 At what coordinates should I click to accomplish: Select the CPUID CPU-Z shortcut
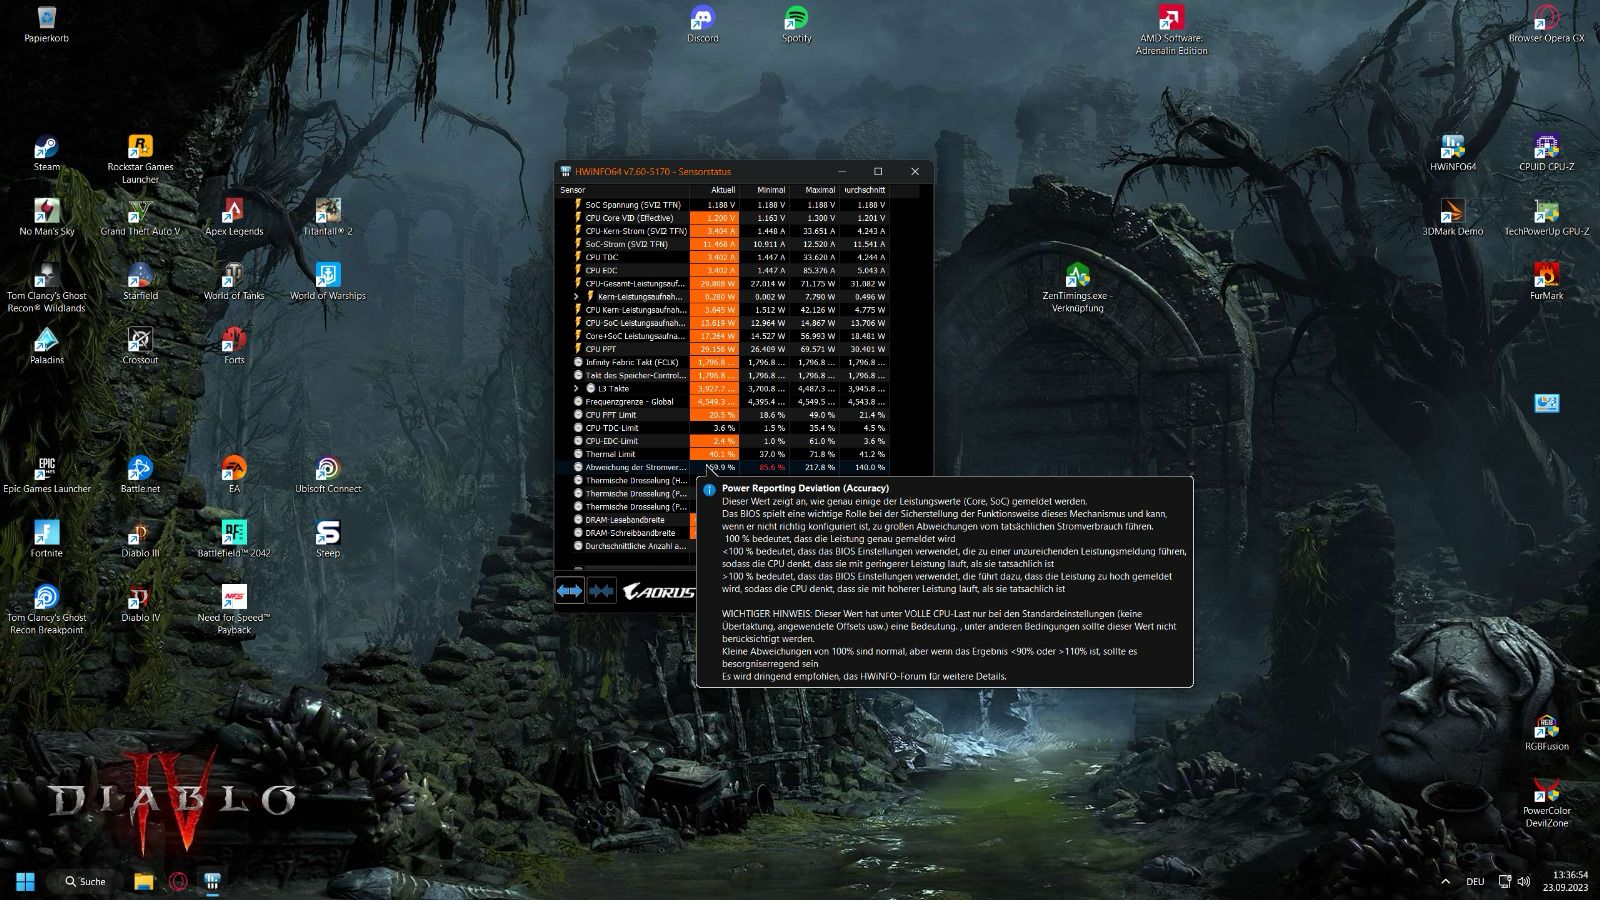click(1546, 153)
